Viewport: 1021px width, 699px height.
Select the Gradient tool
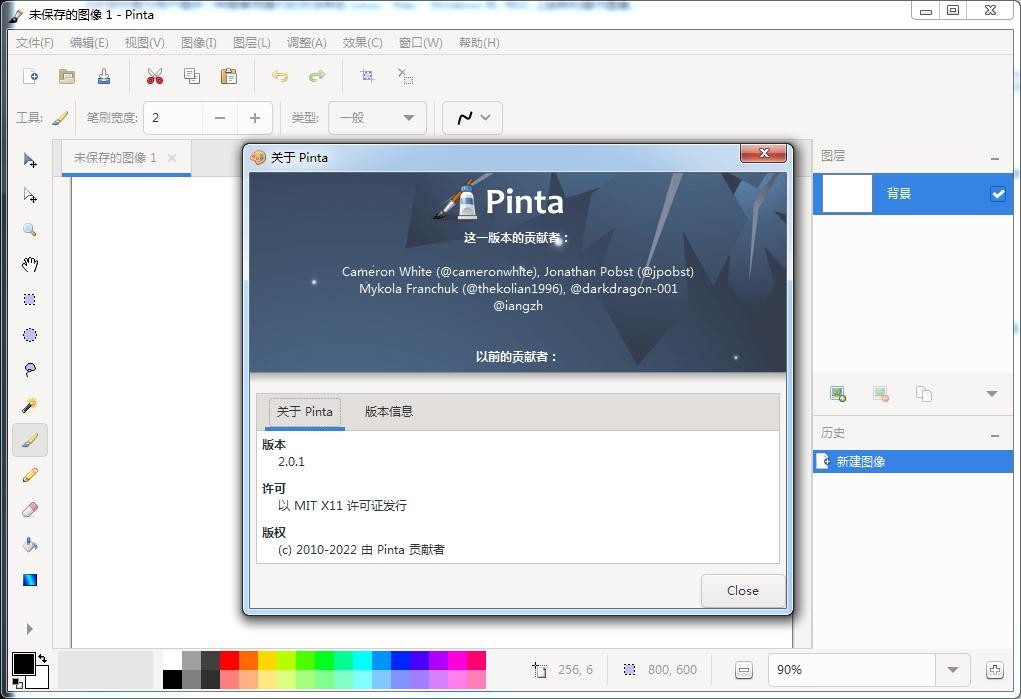coord(30,579)
